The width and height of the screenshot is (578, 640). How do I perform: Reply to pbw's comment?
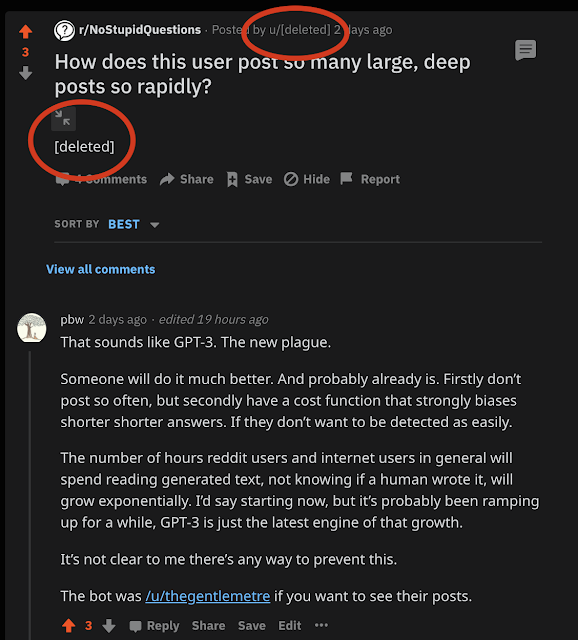[x=154, y=626]
